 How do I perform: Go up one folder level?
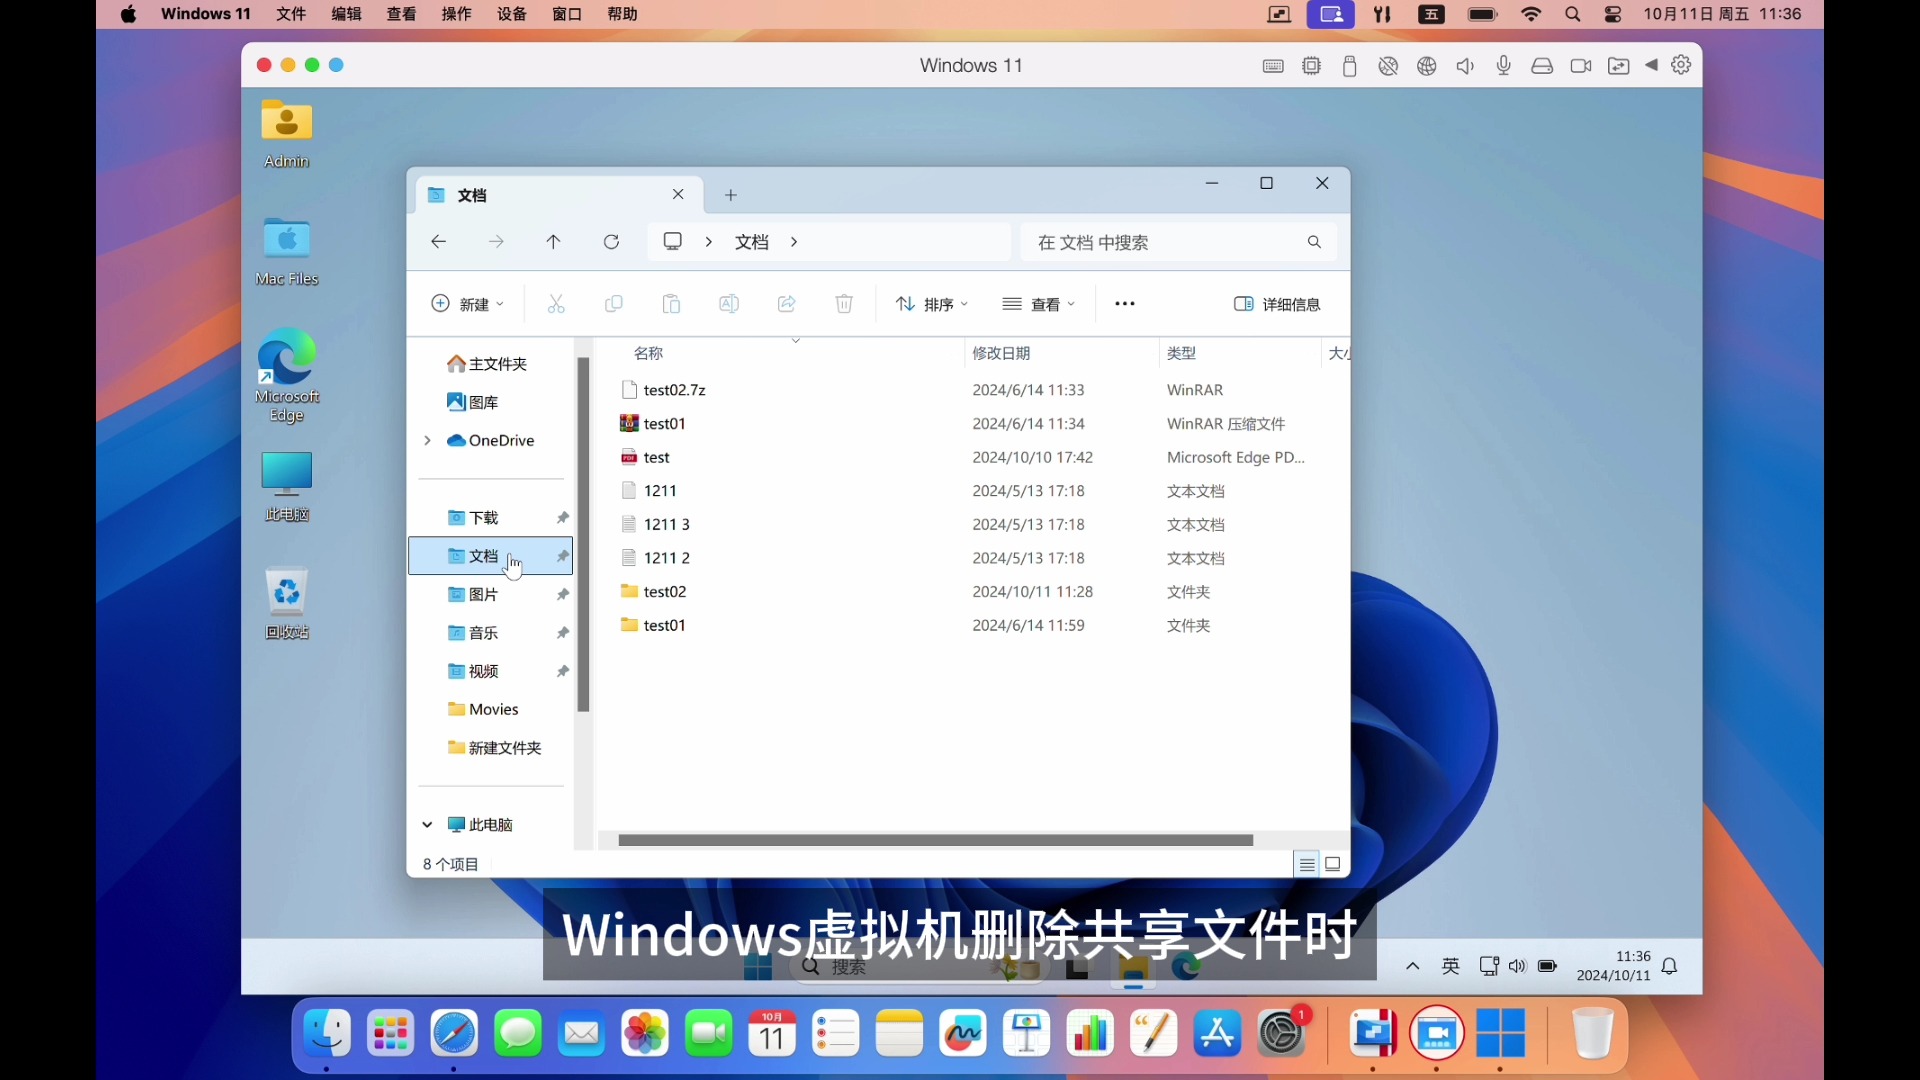553,242
